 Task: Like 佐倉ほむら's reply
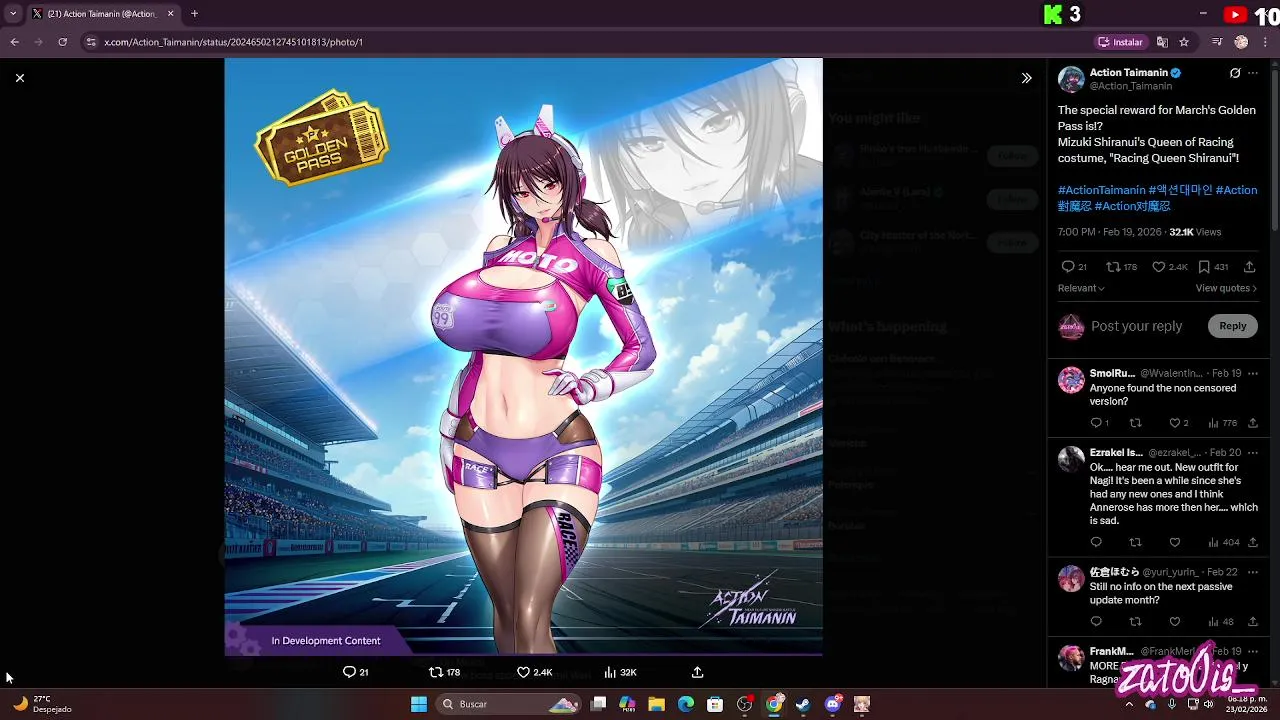[1175, 622]
